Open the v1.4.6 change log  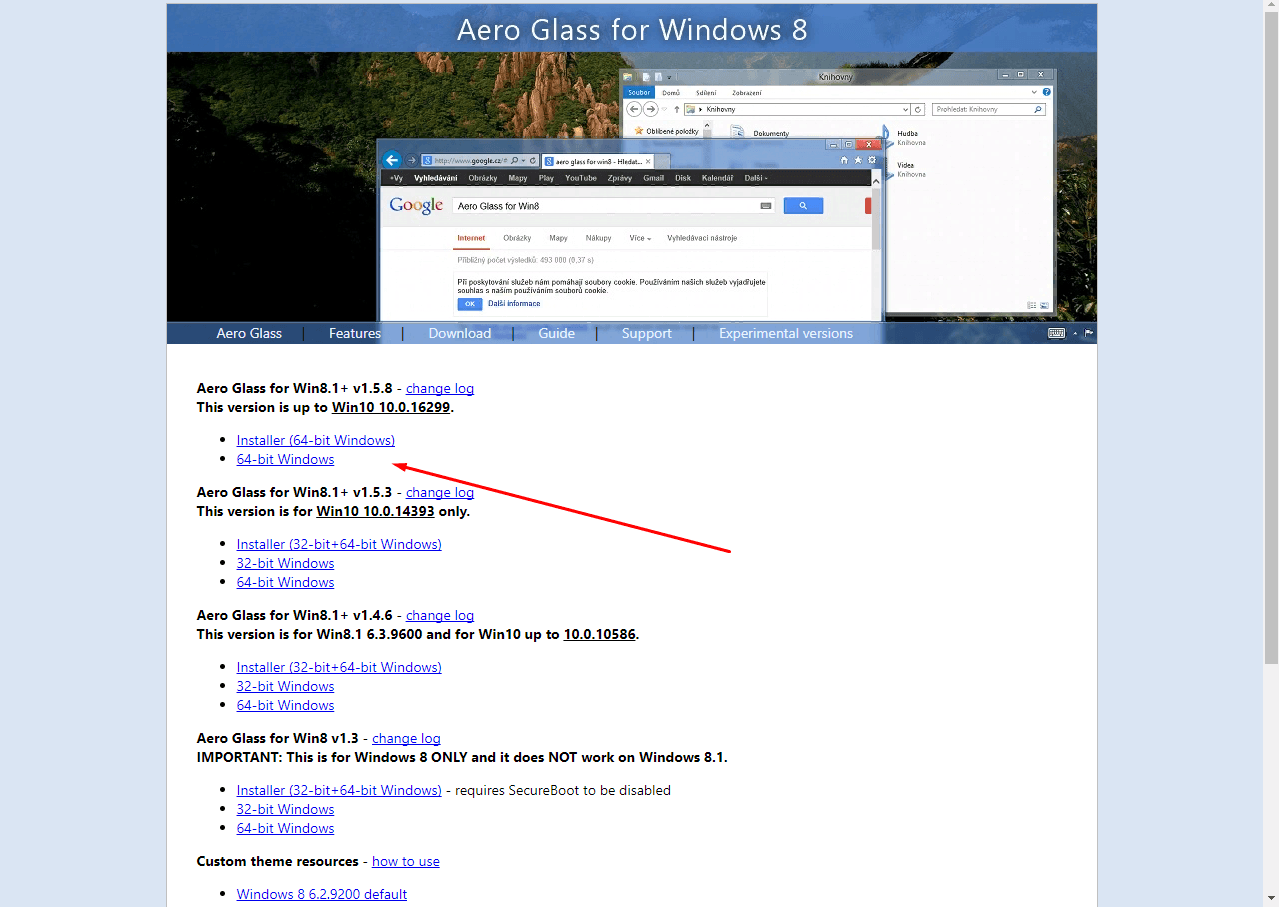pyautogui.click(x=440, y=615)
